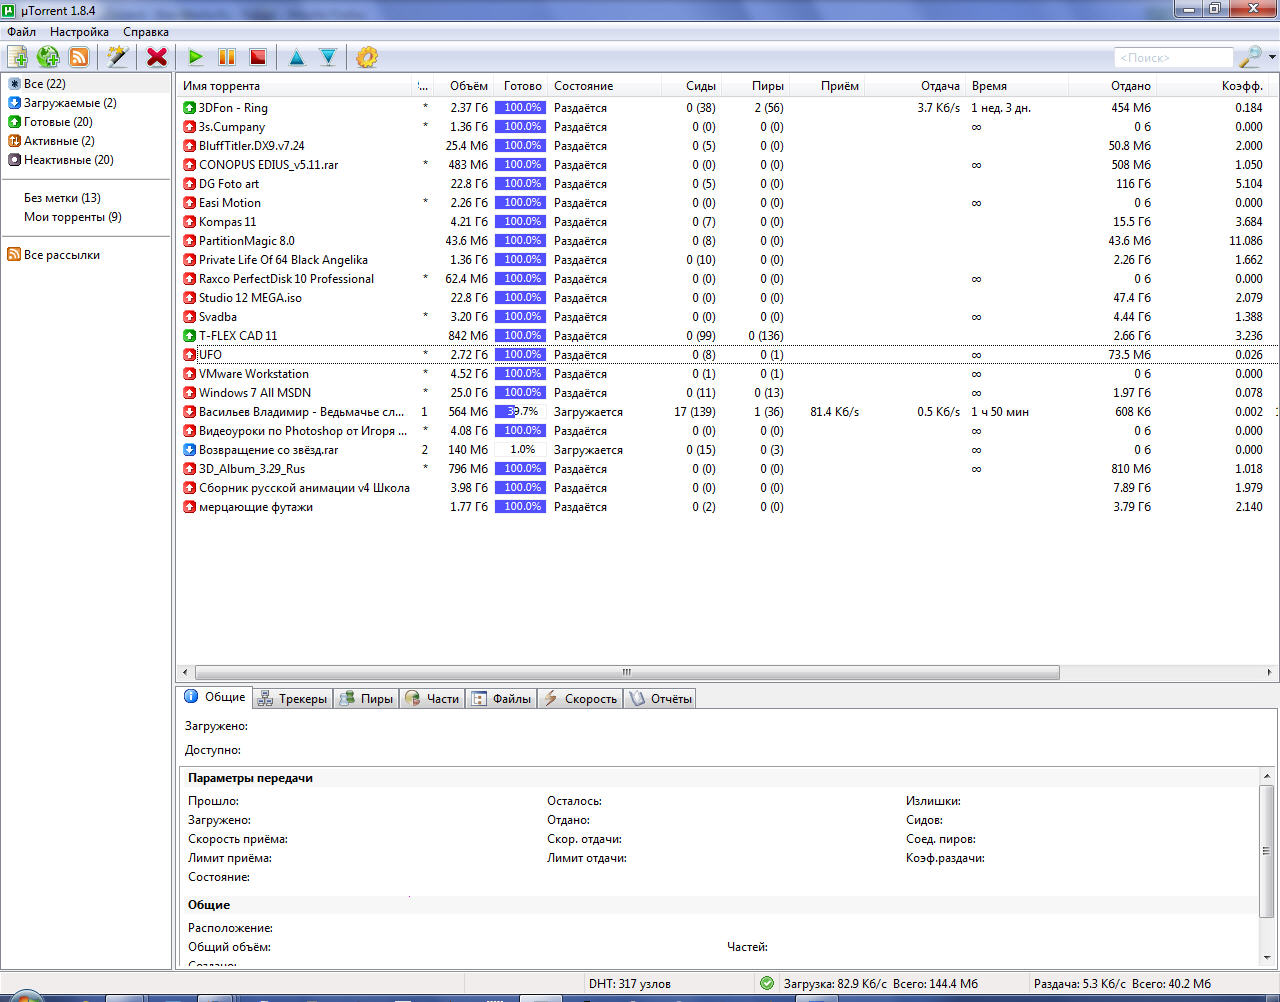Click Возвращение со звёзд 1.0% progress bar

pyautogui.click(x=520, y=450)
